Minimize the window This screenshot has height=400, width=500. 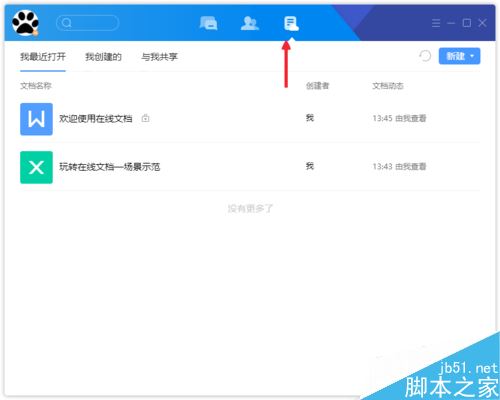451,23
